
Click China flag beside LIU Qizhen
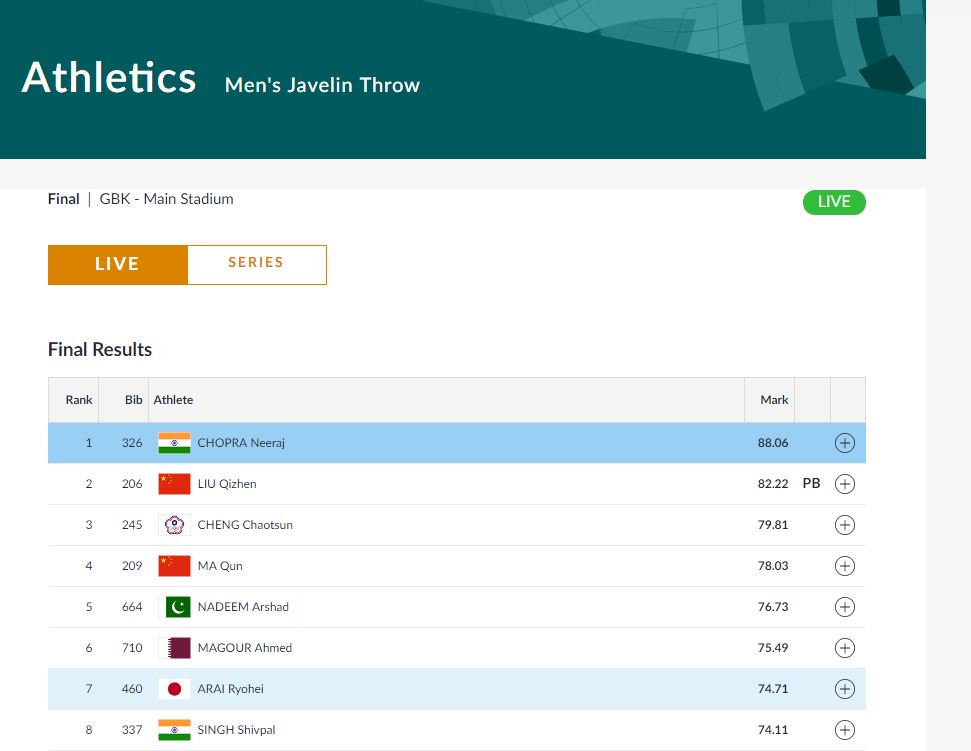click(x=174, y=484)
